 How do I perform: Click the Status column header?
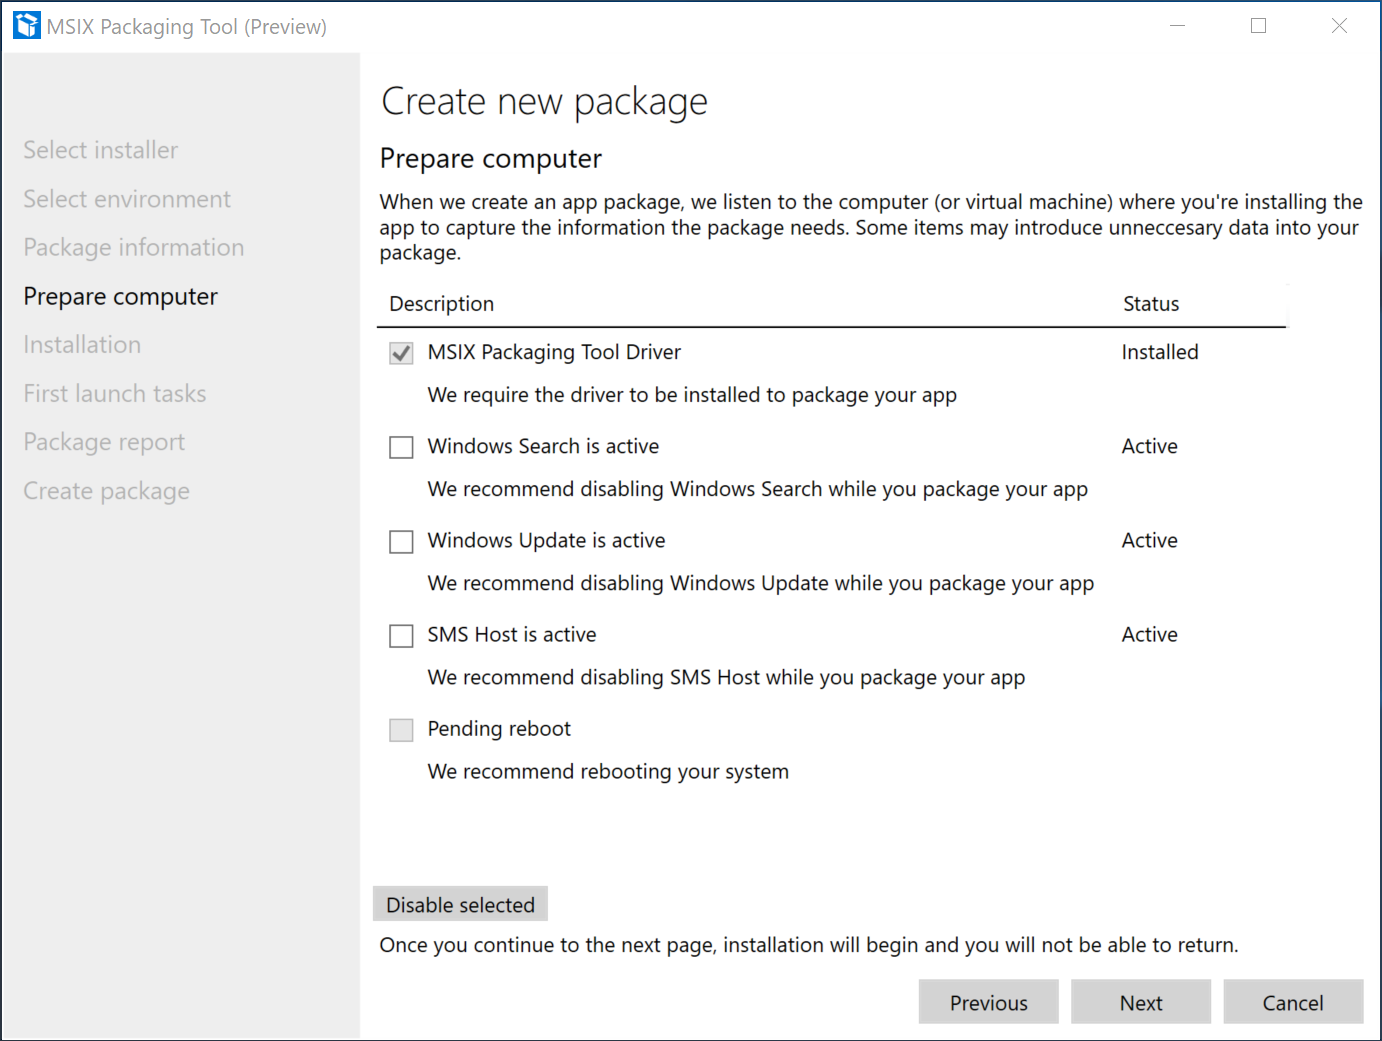pyautogui.click(x=1151, y=304)
